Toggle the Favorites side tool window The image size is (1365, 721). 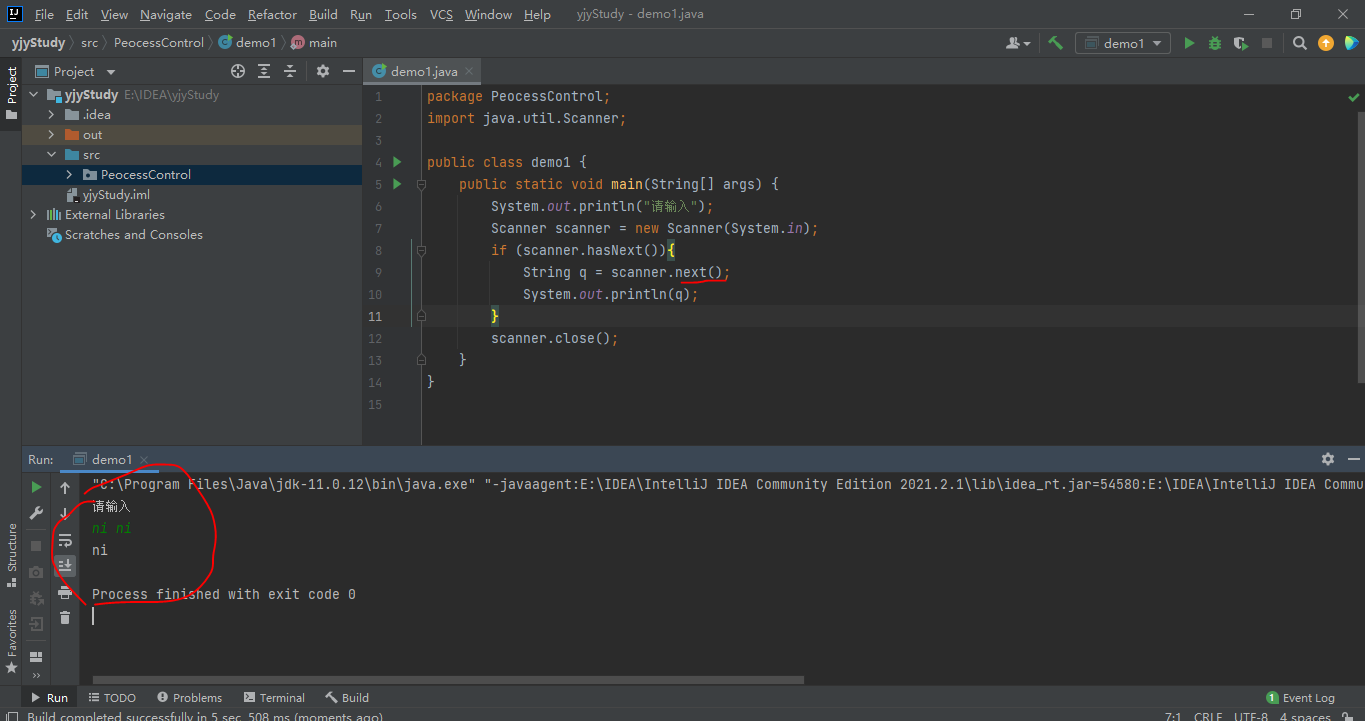tap(11, 640)
